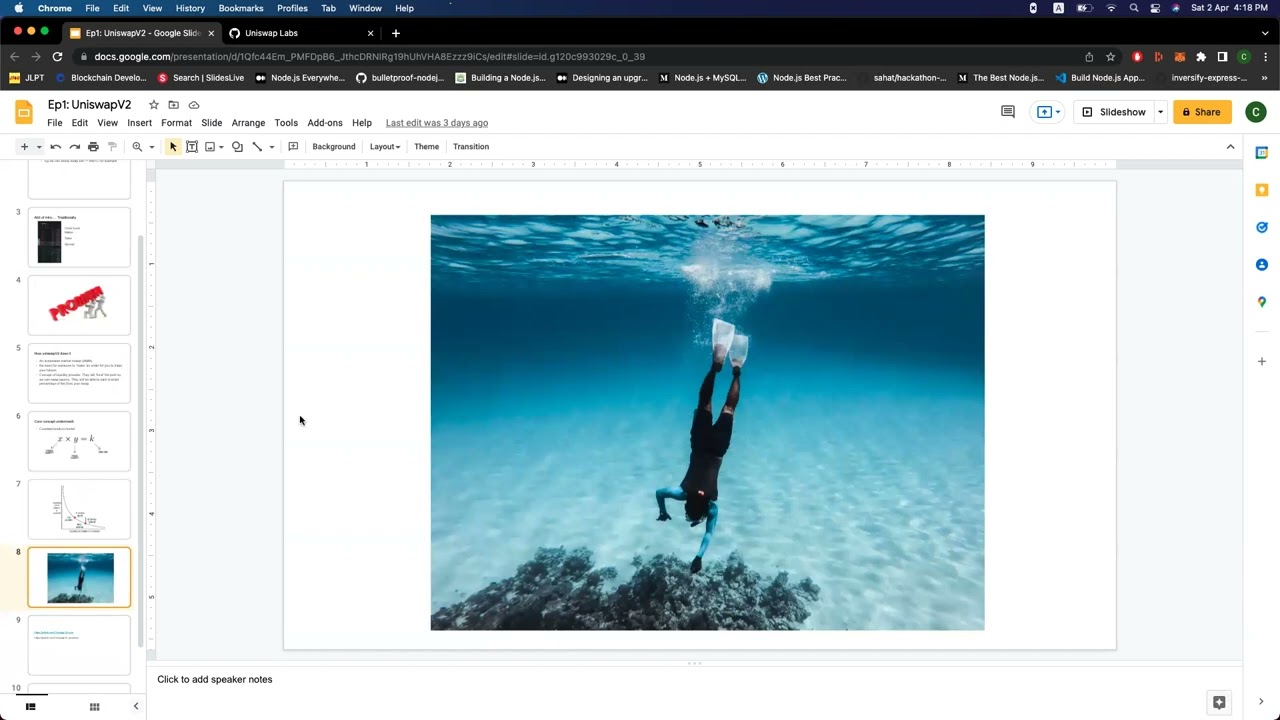The width and height of the screenshot is (1280, 720).
Task: Click the Explore button at bottom right
Action: 1219,702
